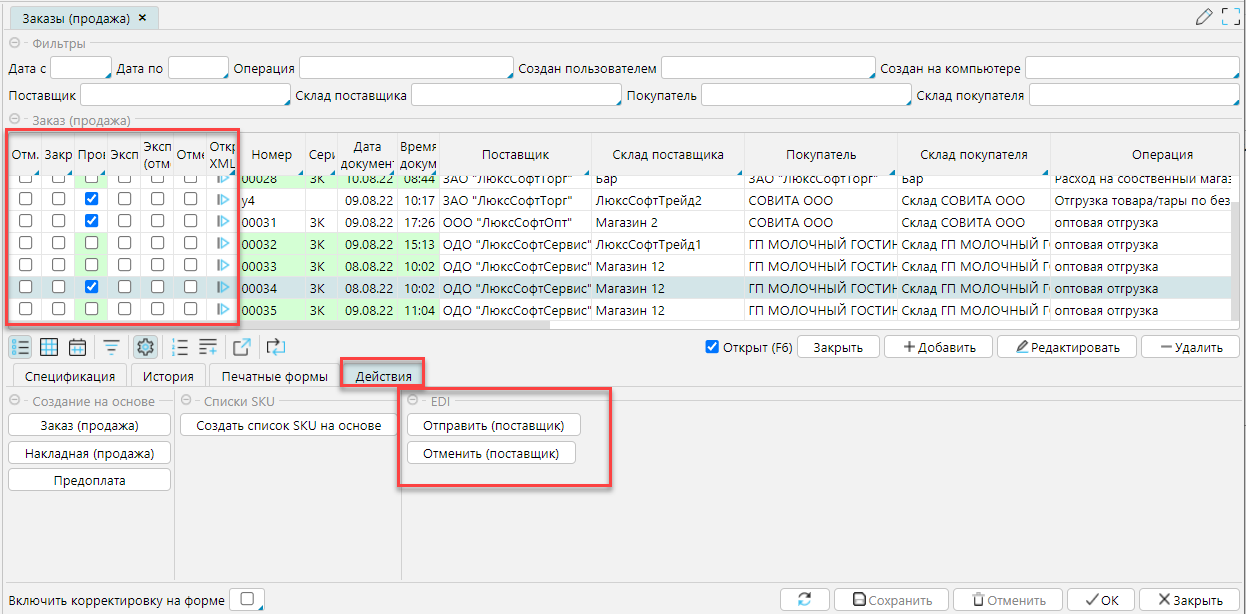The width and height of the screenshot is (1246, 614).
Task: Click Отправить (поставщик) button
Action: [x=494, y=425]
